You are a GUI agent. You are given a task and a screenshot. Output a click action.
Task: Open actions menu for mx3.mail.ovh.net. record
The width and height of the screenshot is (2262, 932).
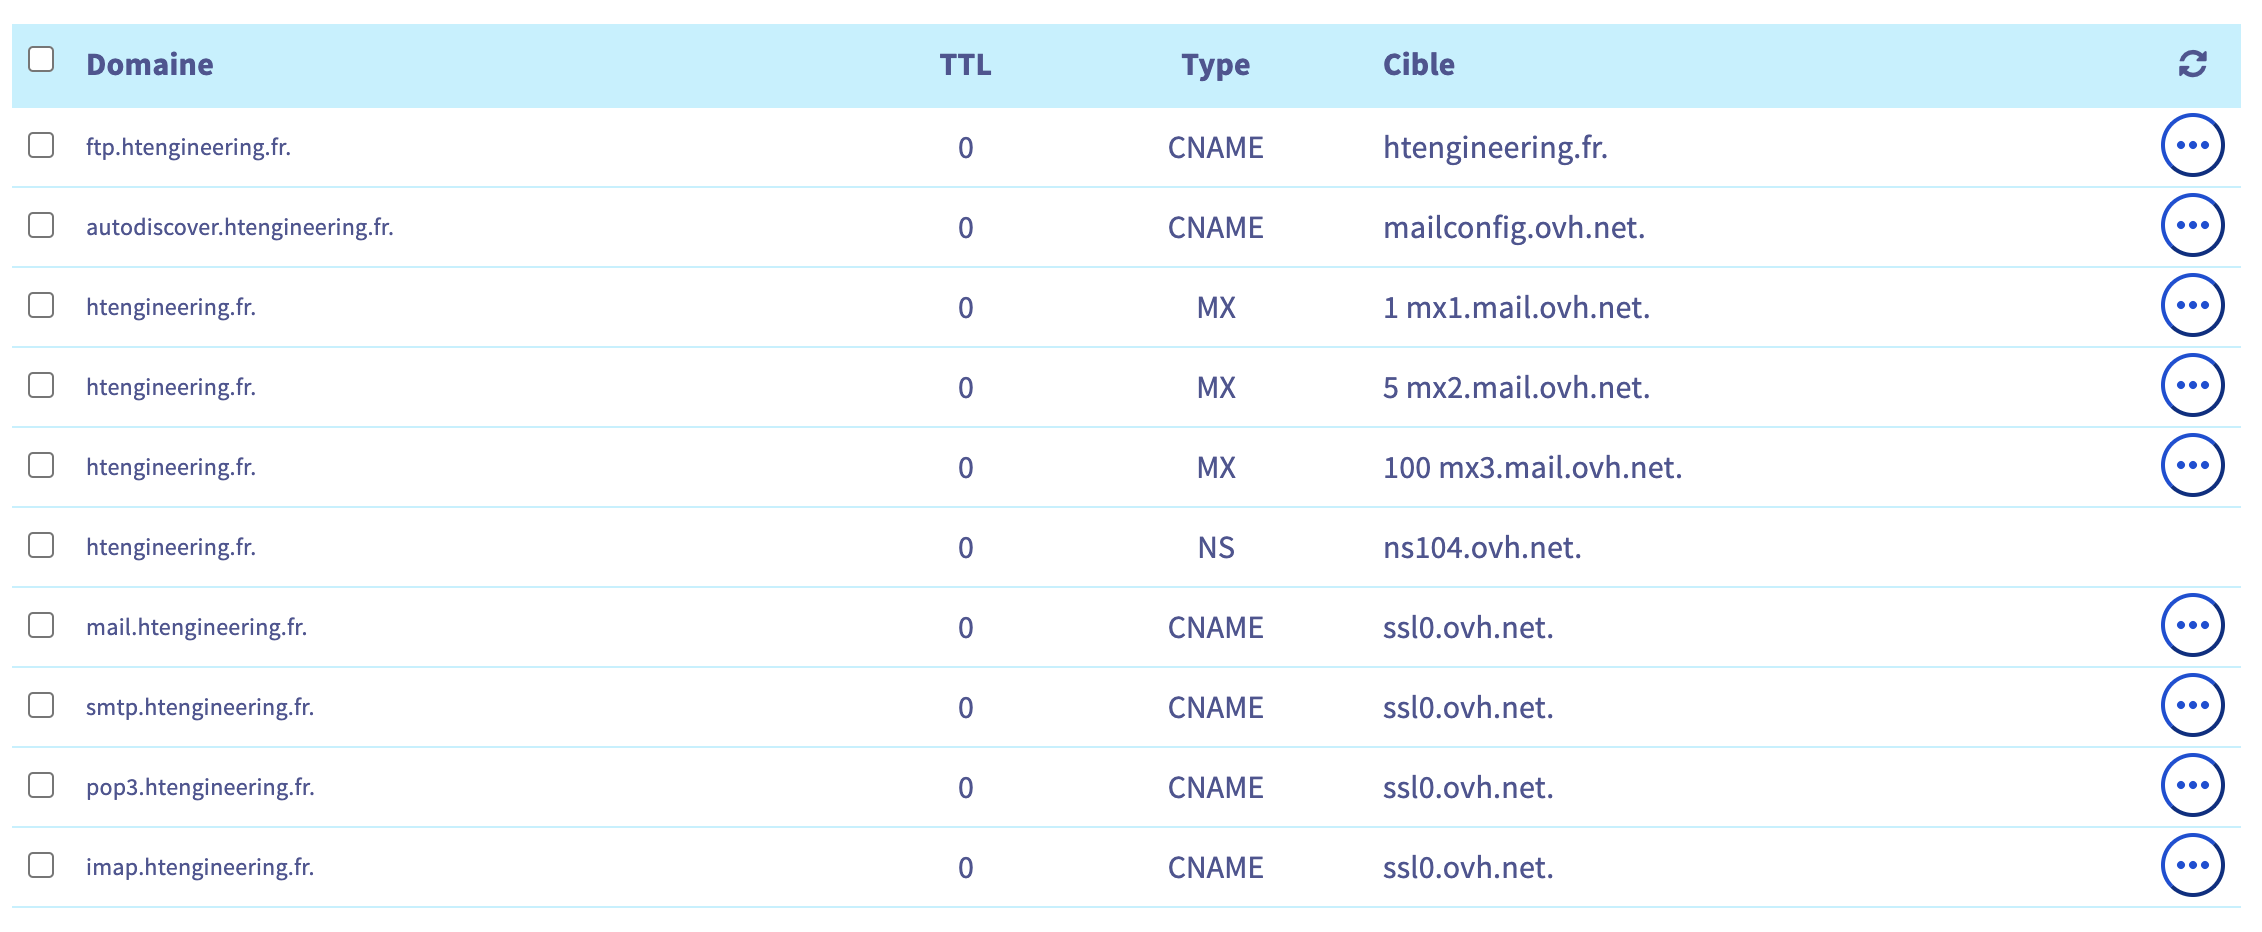pos(2192,465)
